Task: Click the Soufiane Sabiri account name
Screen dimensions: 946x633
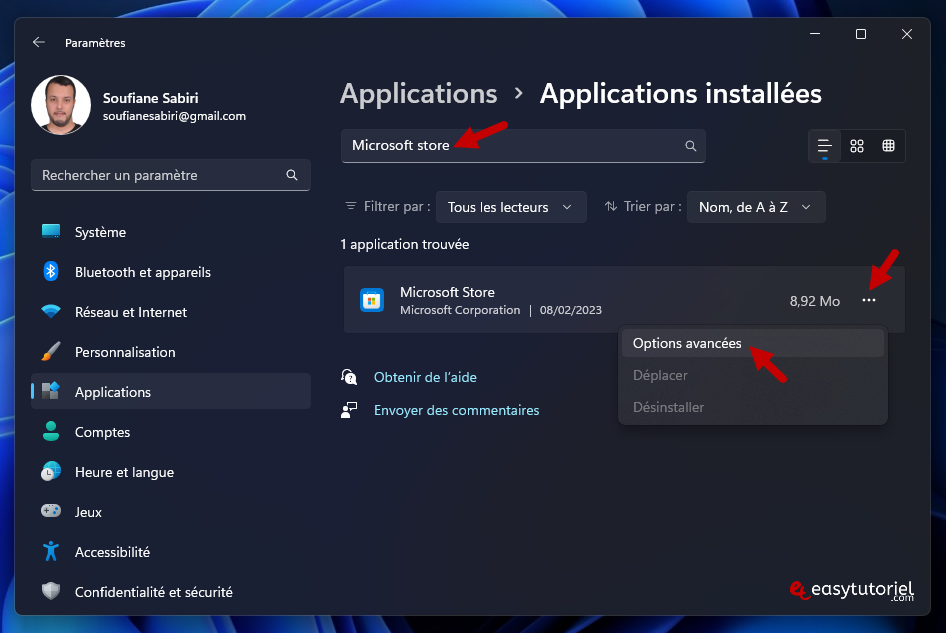Action: [x=150, y=98]
